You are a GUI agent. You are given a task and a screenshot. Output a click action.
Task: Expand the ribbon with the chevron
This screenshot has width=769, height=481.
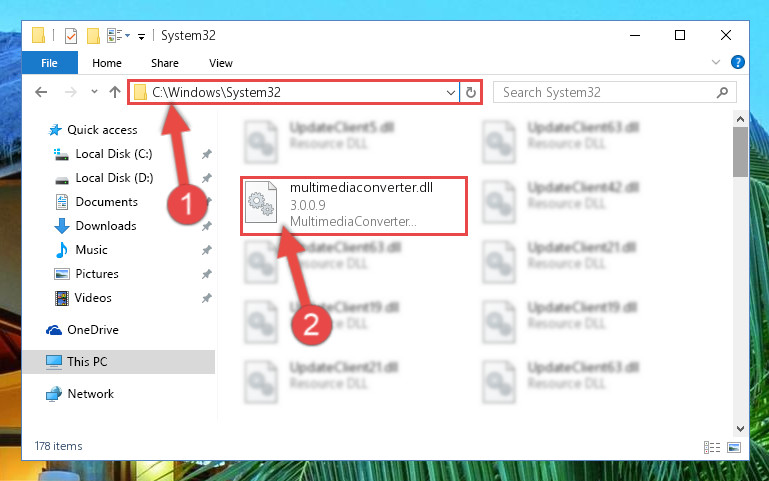(x=716, y=62)
